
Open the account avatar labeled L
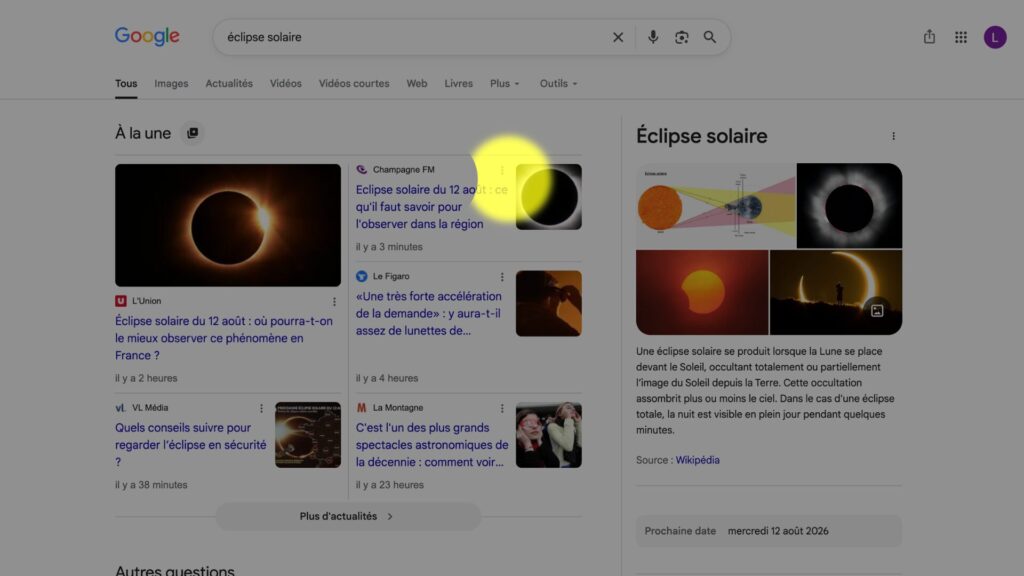[x=995, y=37]
